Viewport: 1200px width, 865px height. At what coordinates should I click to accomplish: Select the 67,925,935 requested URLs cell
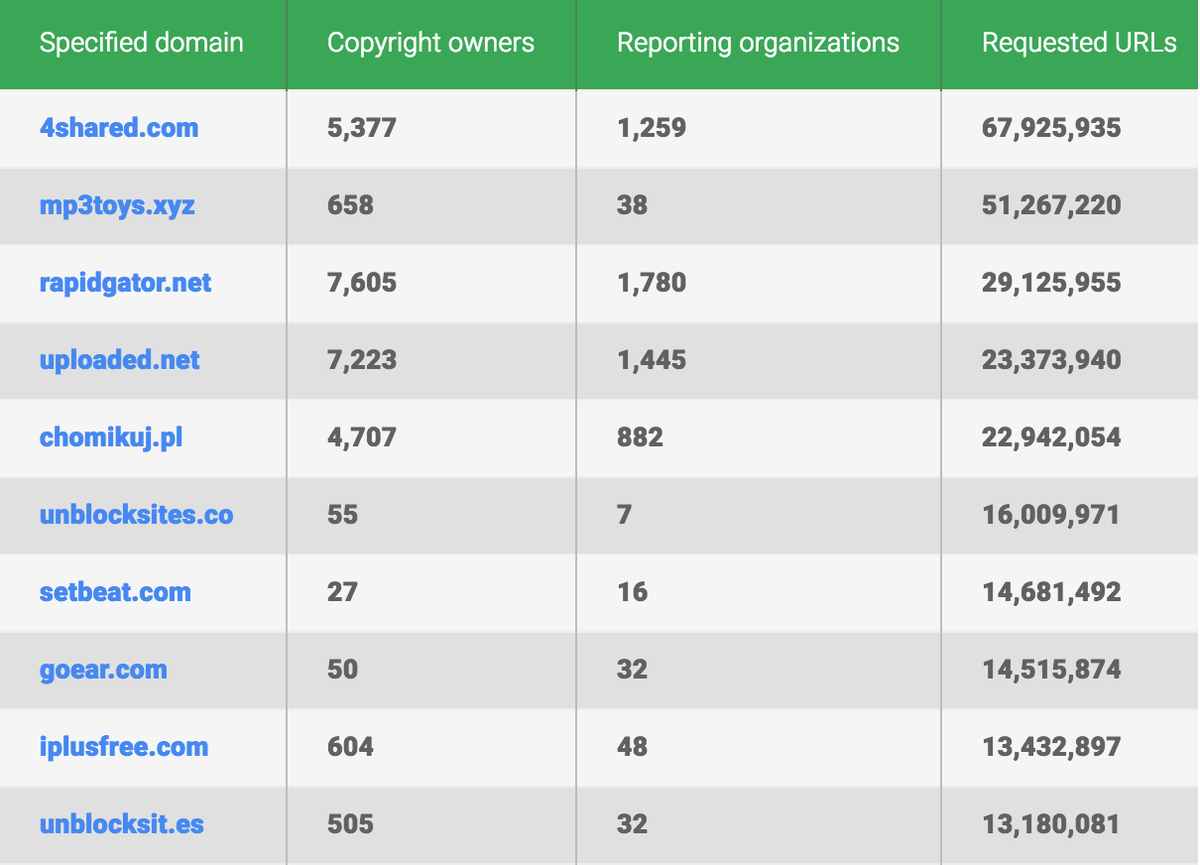(x=1052, y=128)
